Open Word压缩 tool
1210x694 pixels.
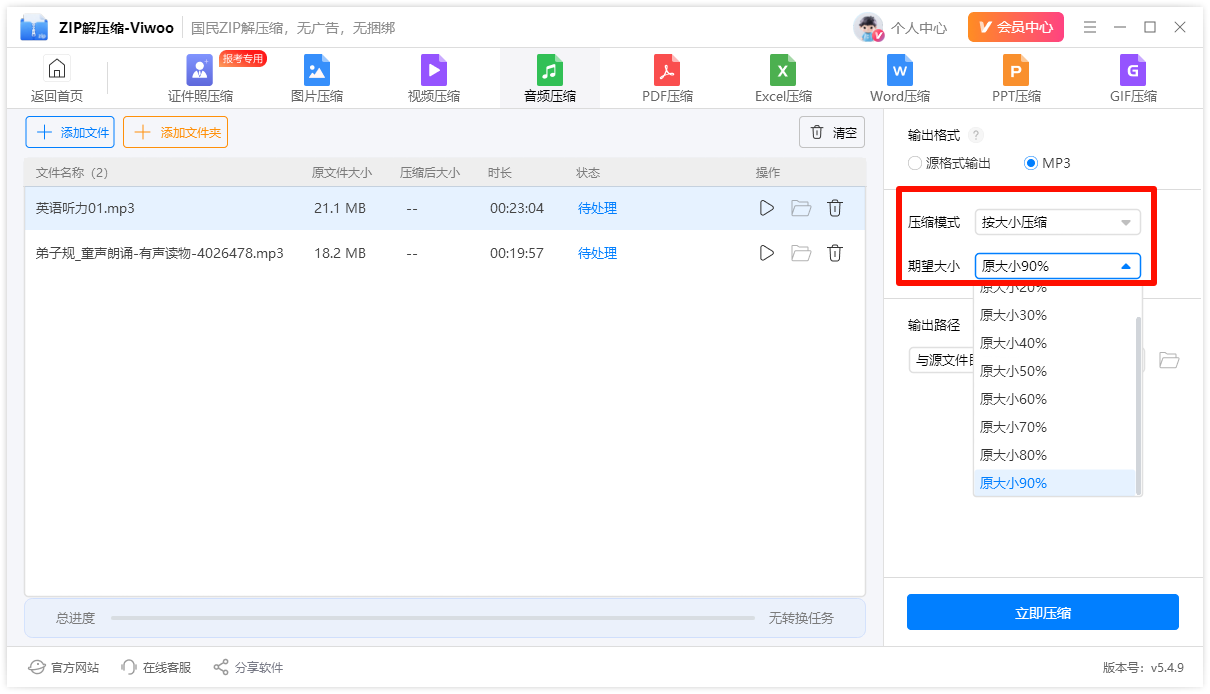pos(900,79)
